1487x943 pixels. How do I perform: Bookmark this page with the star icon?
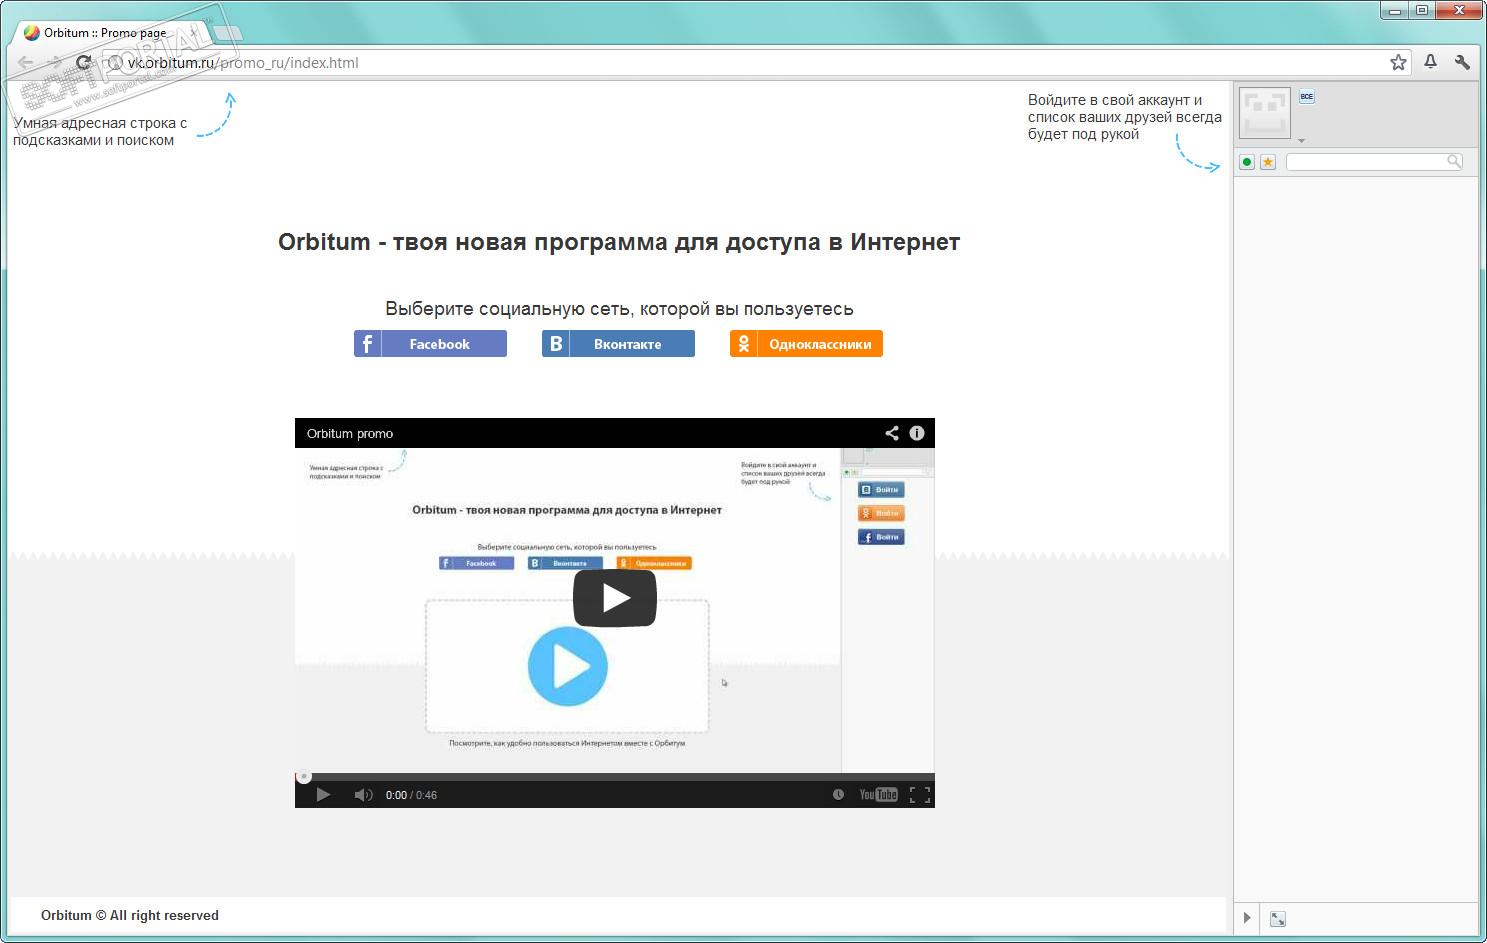pos(1398,62)
